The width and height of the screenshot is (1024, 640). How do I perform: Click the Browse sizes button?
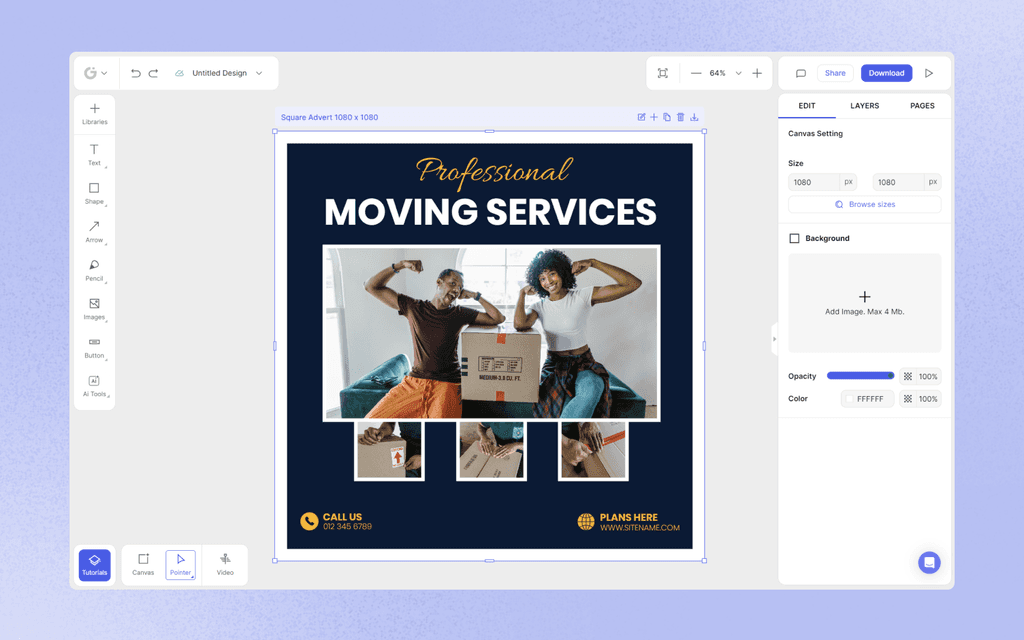tap(864, 204)
